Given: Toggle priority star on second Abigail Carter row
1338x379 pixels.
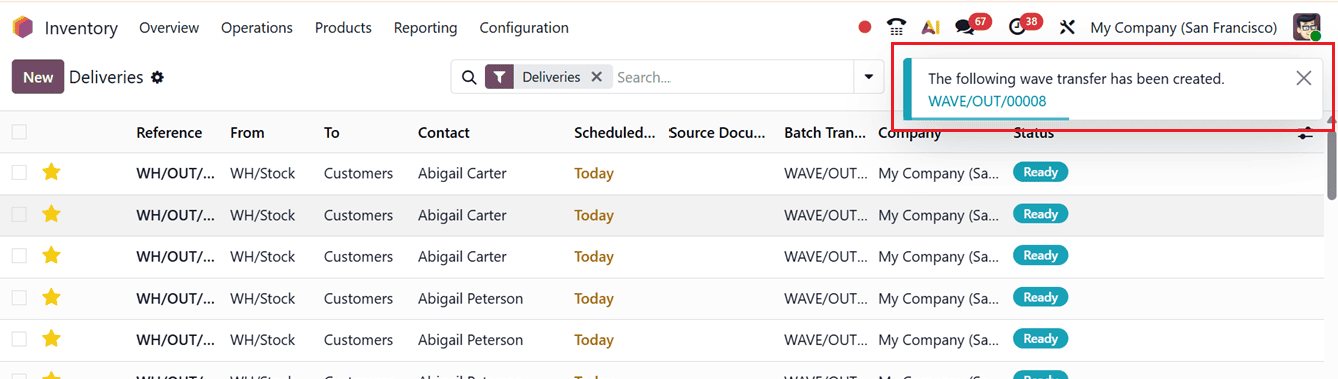Looking at the screenshot, I should [51, 214].
